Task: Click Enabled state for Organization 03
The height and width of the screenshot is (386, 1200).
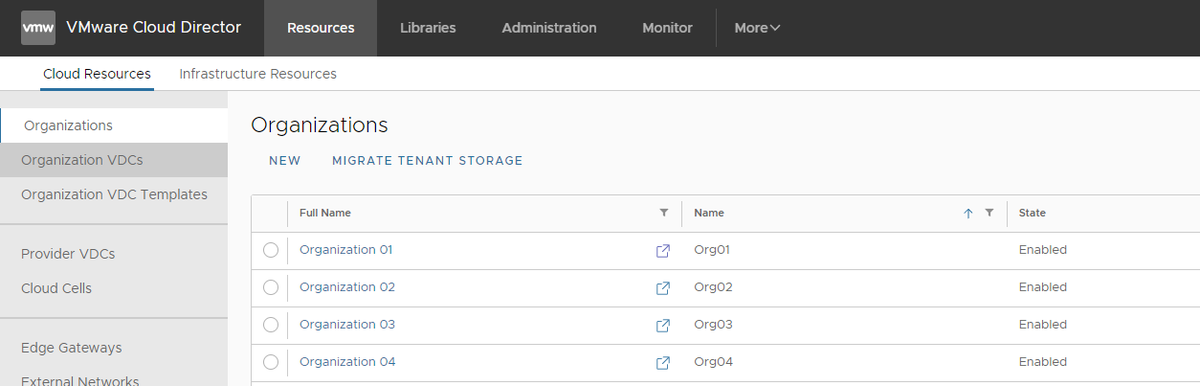Action: (x=1043, y=325)
